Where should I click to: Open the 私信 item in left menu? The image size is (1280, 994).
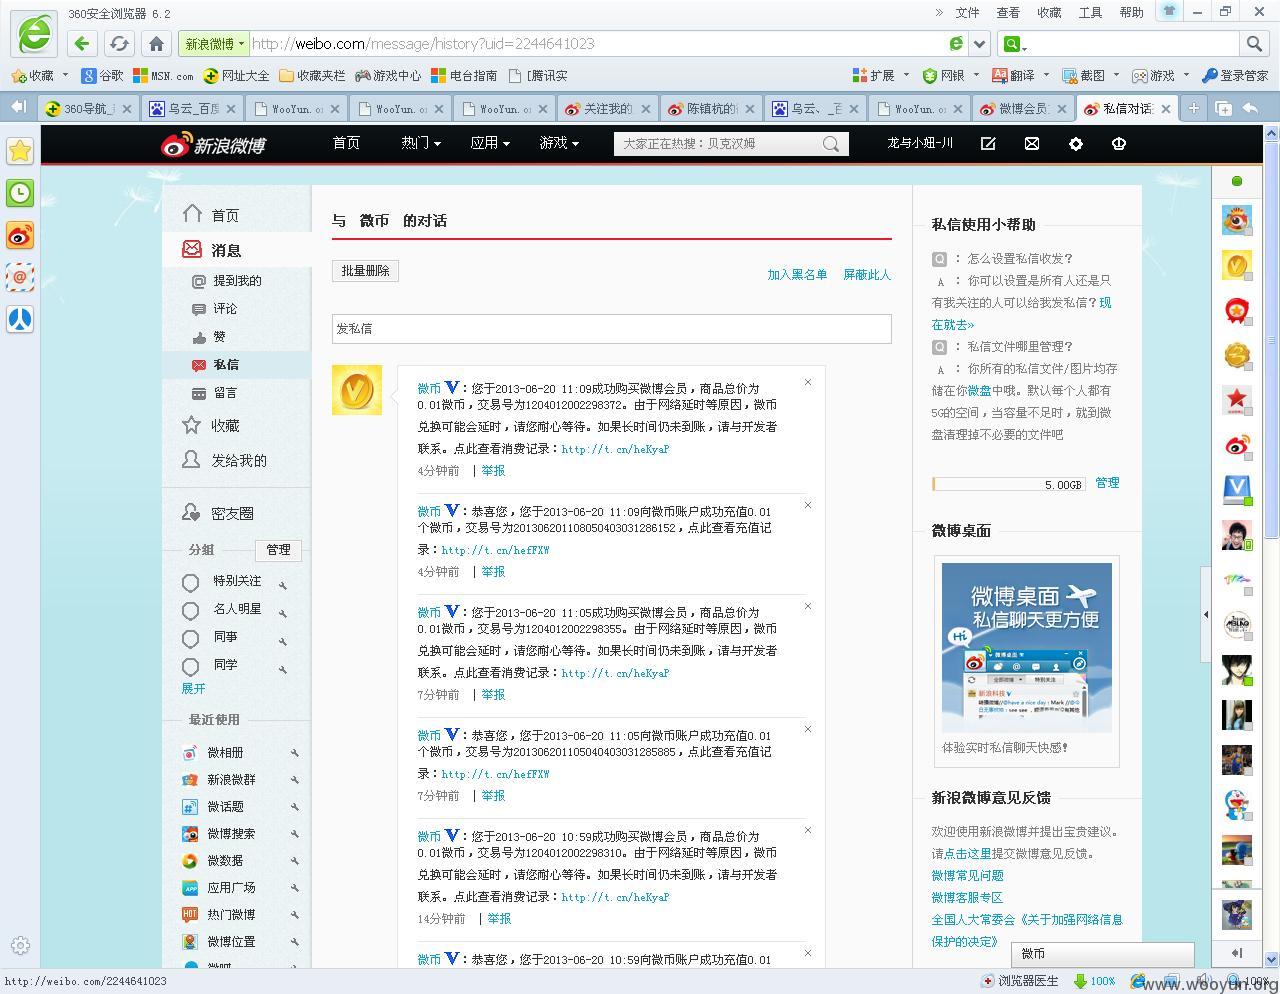coord(237,365)
